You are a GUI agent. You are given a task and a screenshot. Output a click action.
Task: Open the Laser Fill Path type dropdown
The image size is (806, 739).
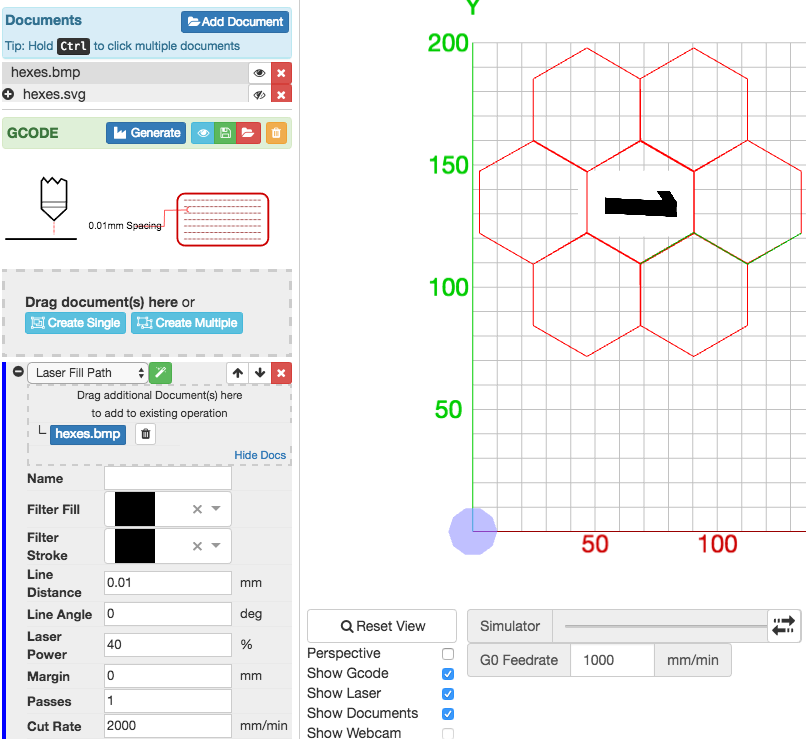[88, 373]
